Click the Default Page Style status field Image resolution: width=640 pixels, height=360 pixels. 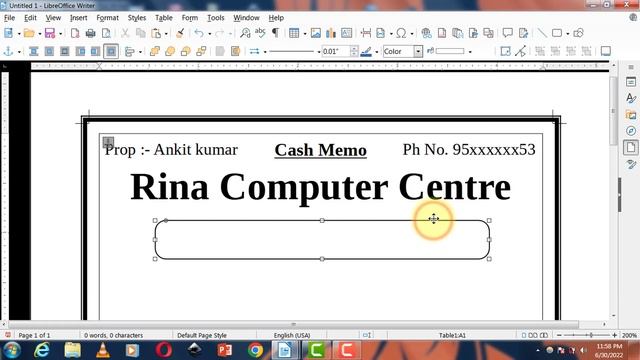click(x=202, y=335)
